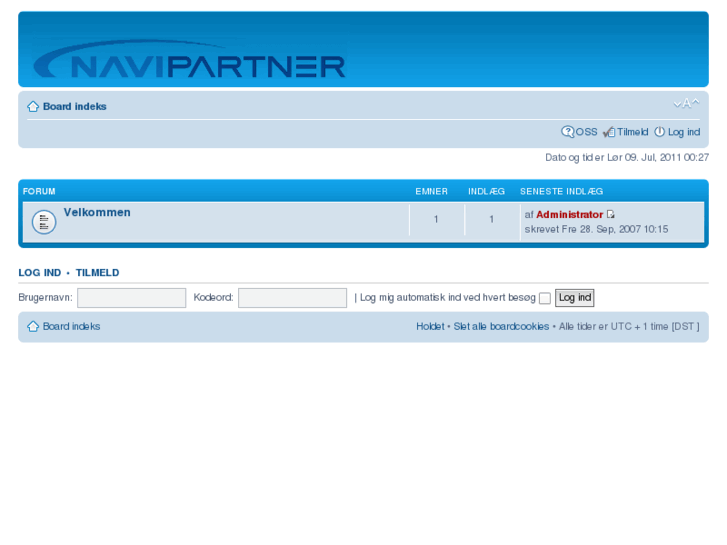727x545 pixels.
Task: Change font size with the A icon
Action: (x=686, y=103)
